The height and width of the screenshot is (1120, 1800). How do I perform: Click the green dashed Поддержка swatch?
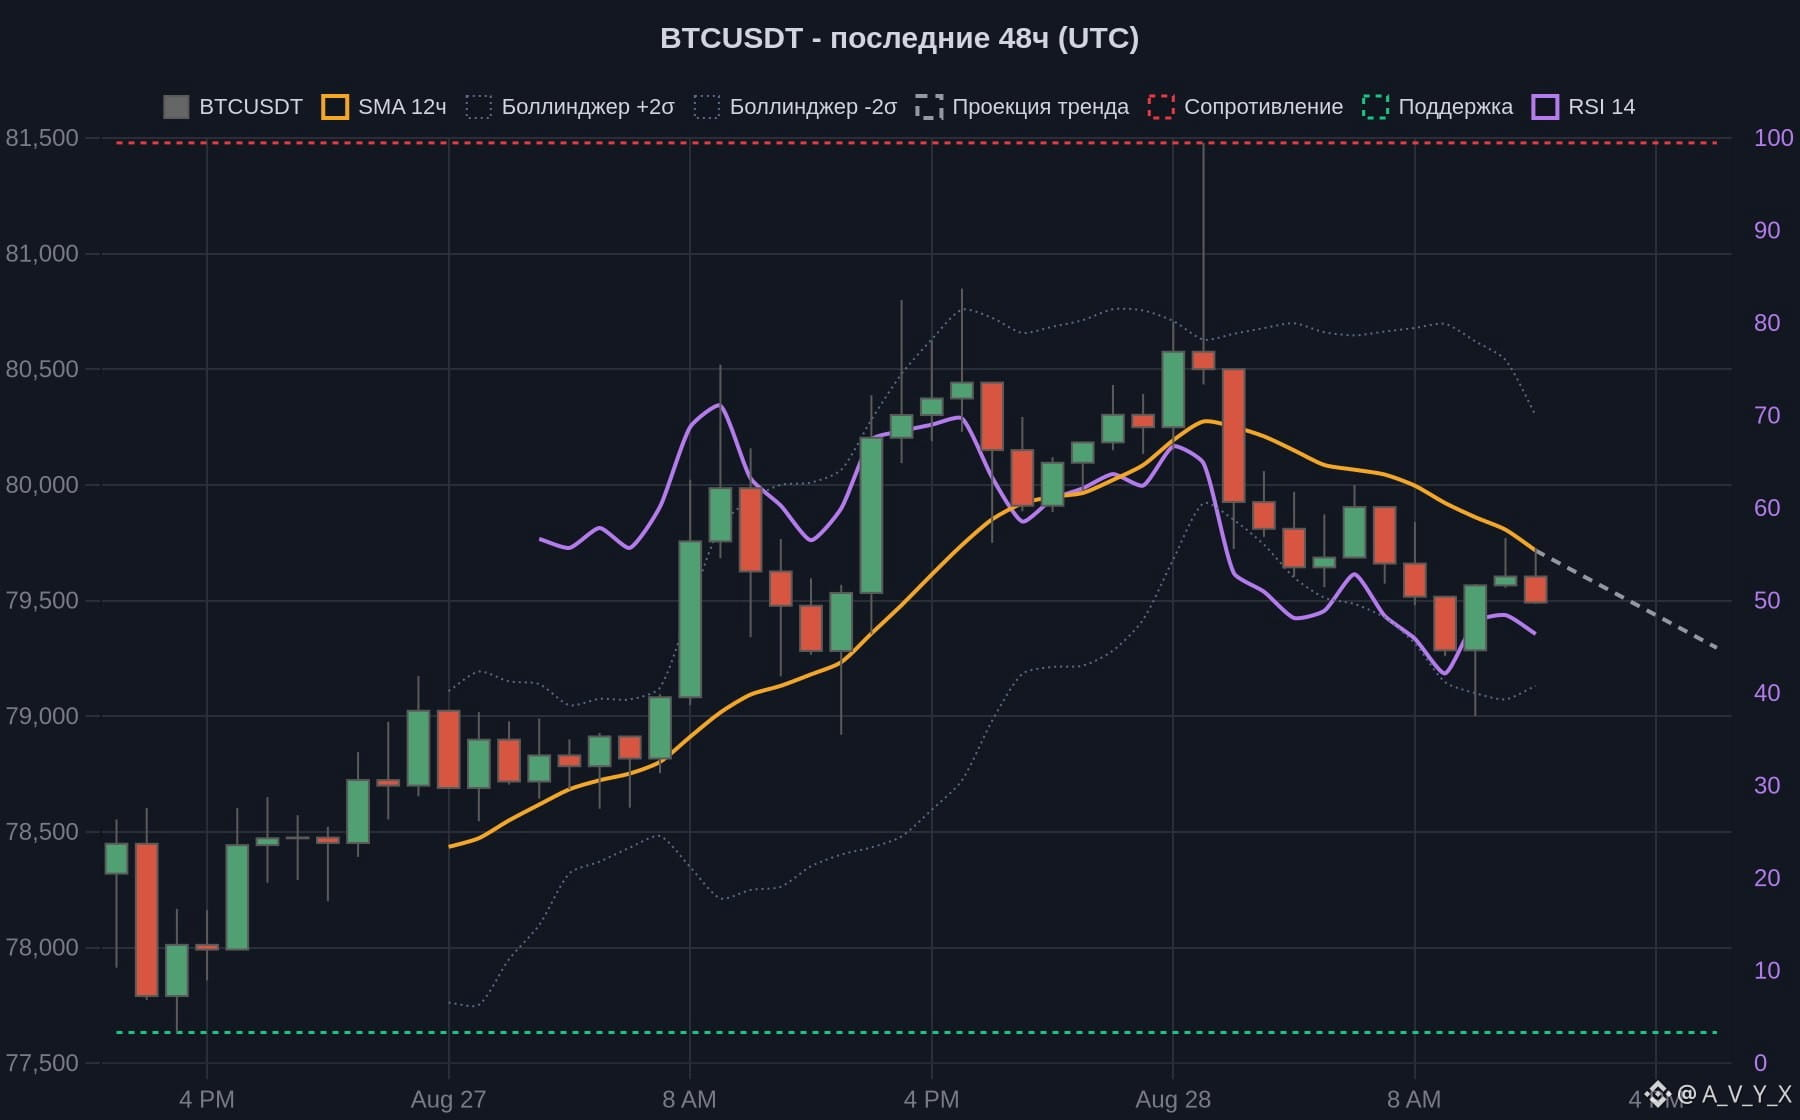(1375, 107)
